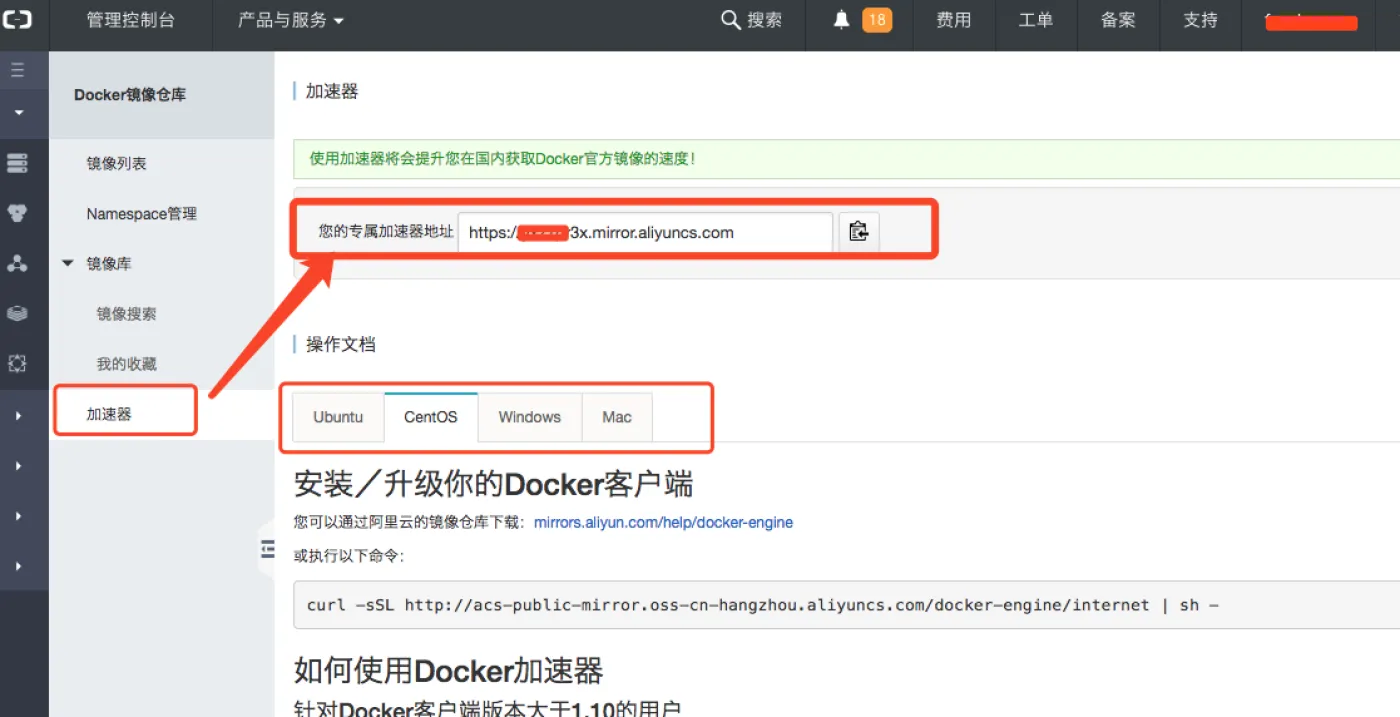
Task: Open the 费用 menu
Action: [953, 20]
